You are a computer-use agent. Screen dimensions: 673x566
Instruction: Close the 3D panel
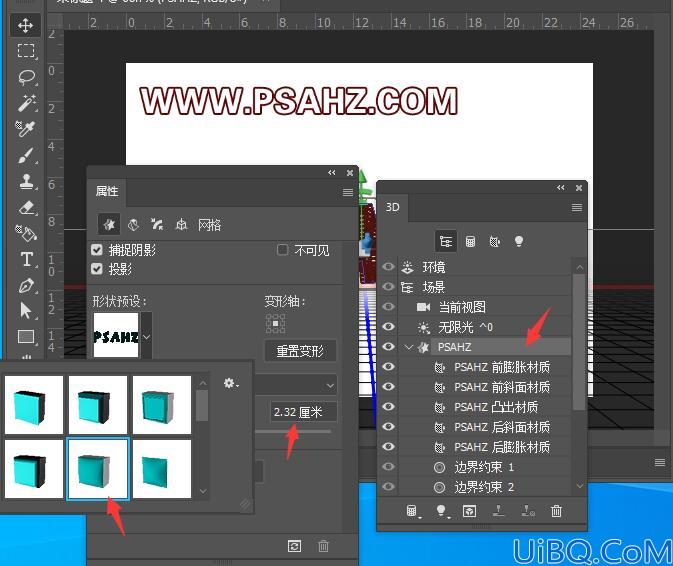[x=579, y=188]
